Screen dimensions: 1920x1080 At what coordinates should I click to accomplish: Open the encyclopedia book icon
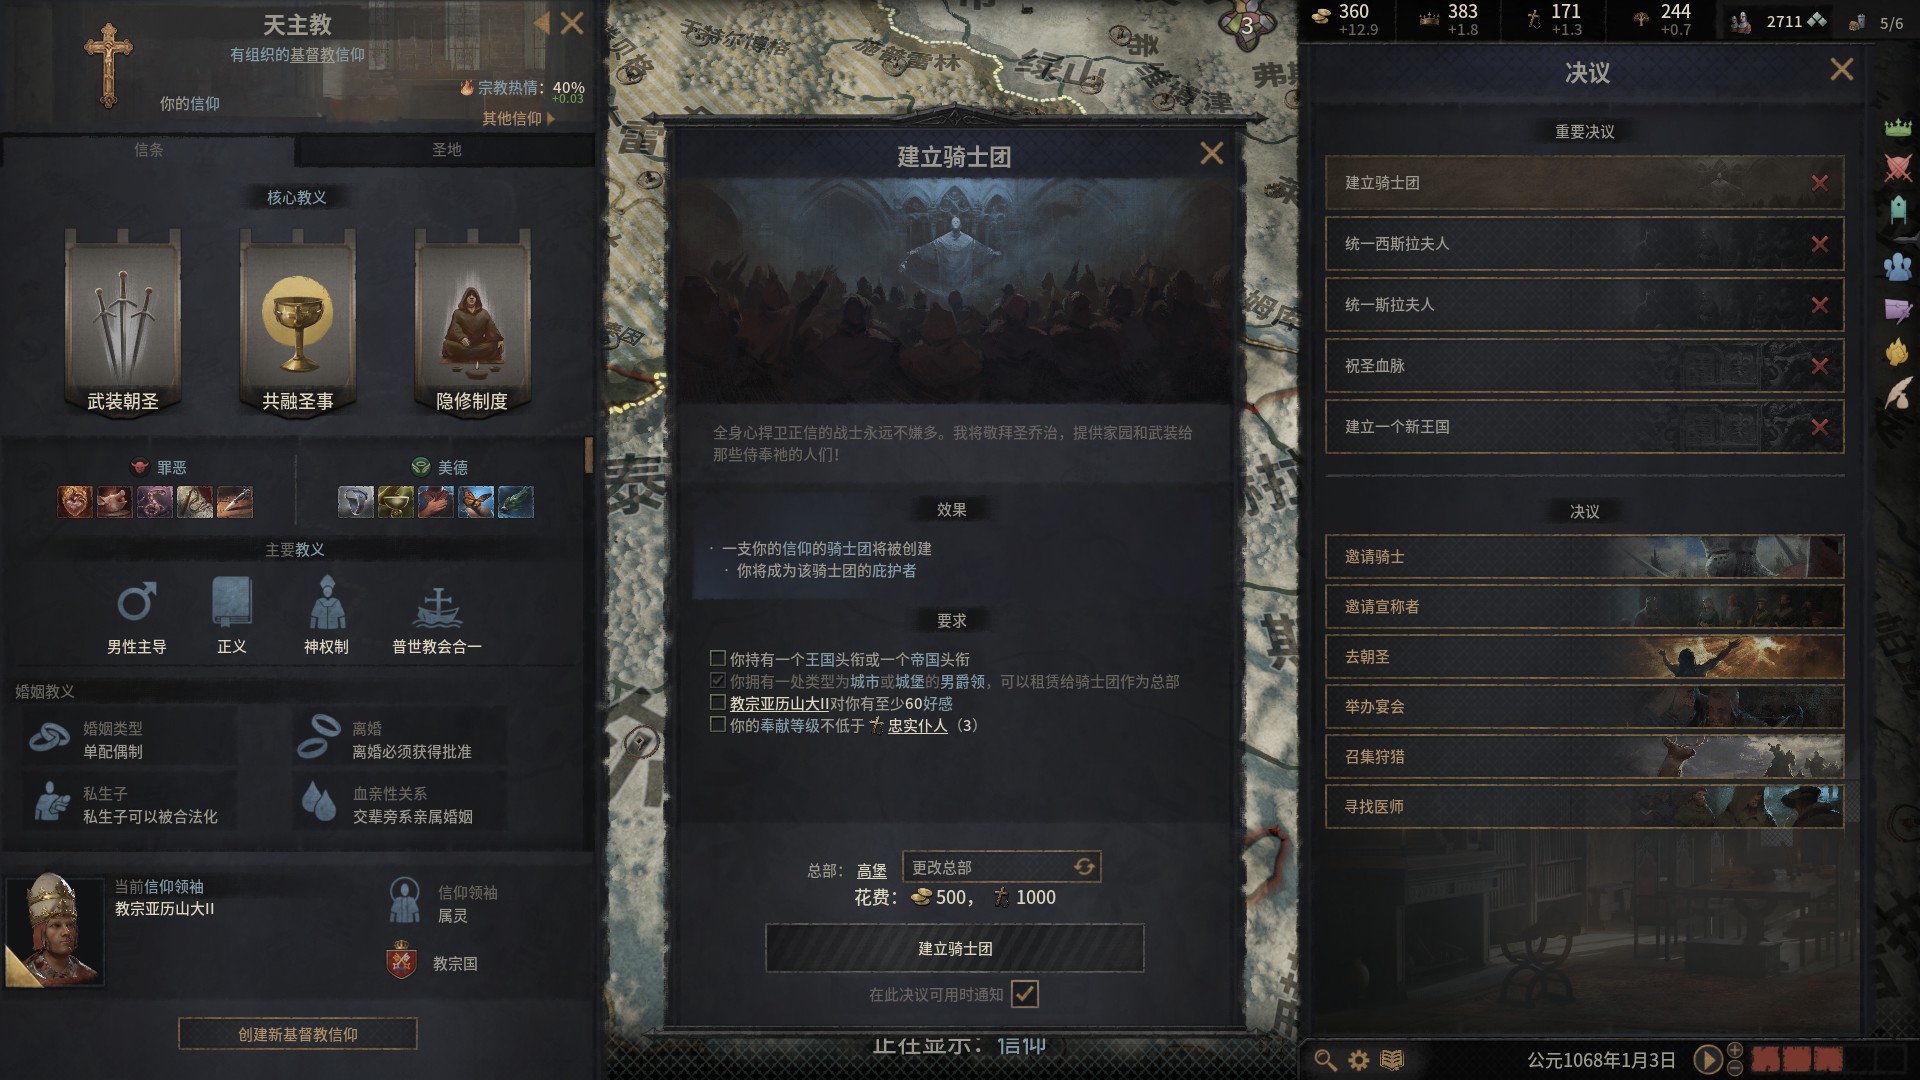[x=1392, y=1059]
